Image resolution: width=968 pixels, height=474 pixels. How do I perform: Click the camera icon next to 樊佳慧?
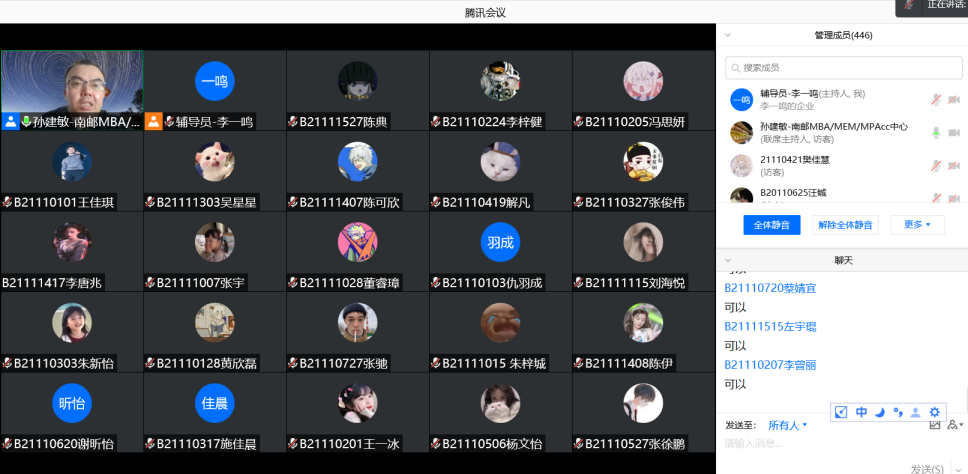click(x=954, y=165)
